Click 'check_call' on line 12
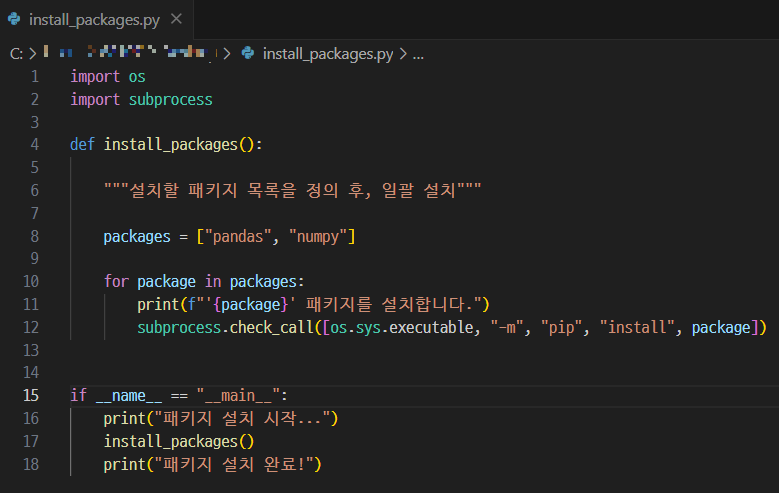779x493 pixels. 272,328
